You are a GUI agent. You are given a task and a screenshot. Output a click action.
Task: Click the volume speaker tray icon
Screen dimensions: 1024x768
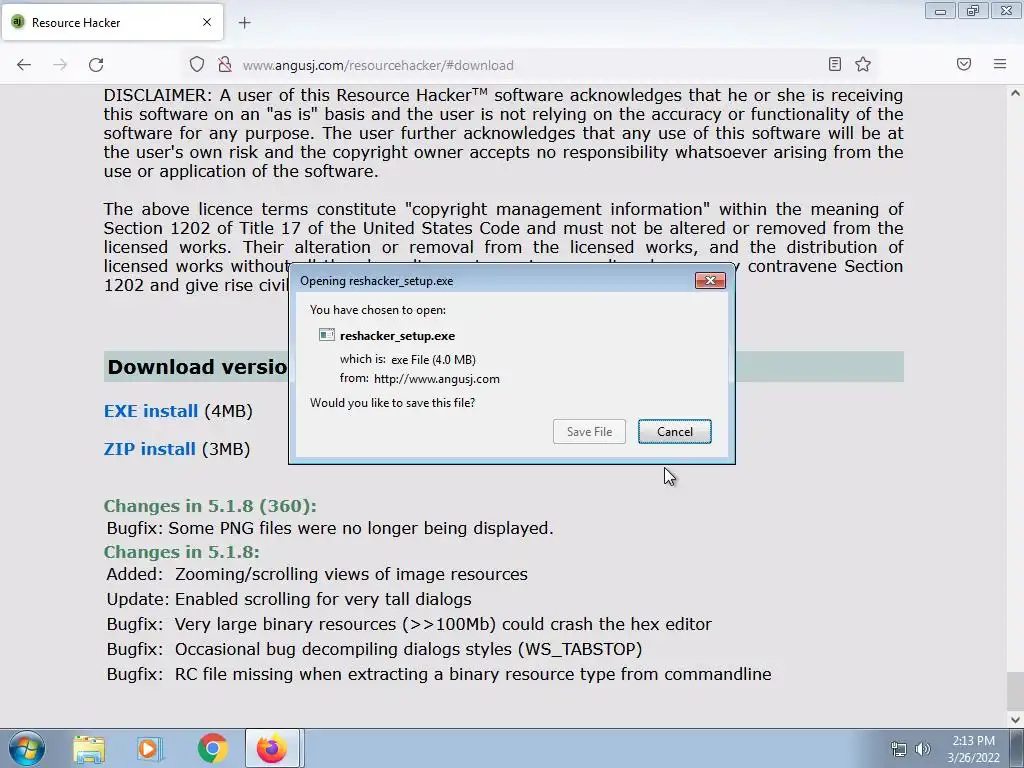[x=923, y=749]
